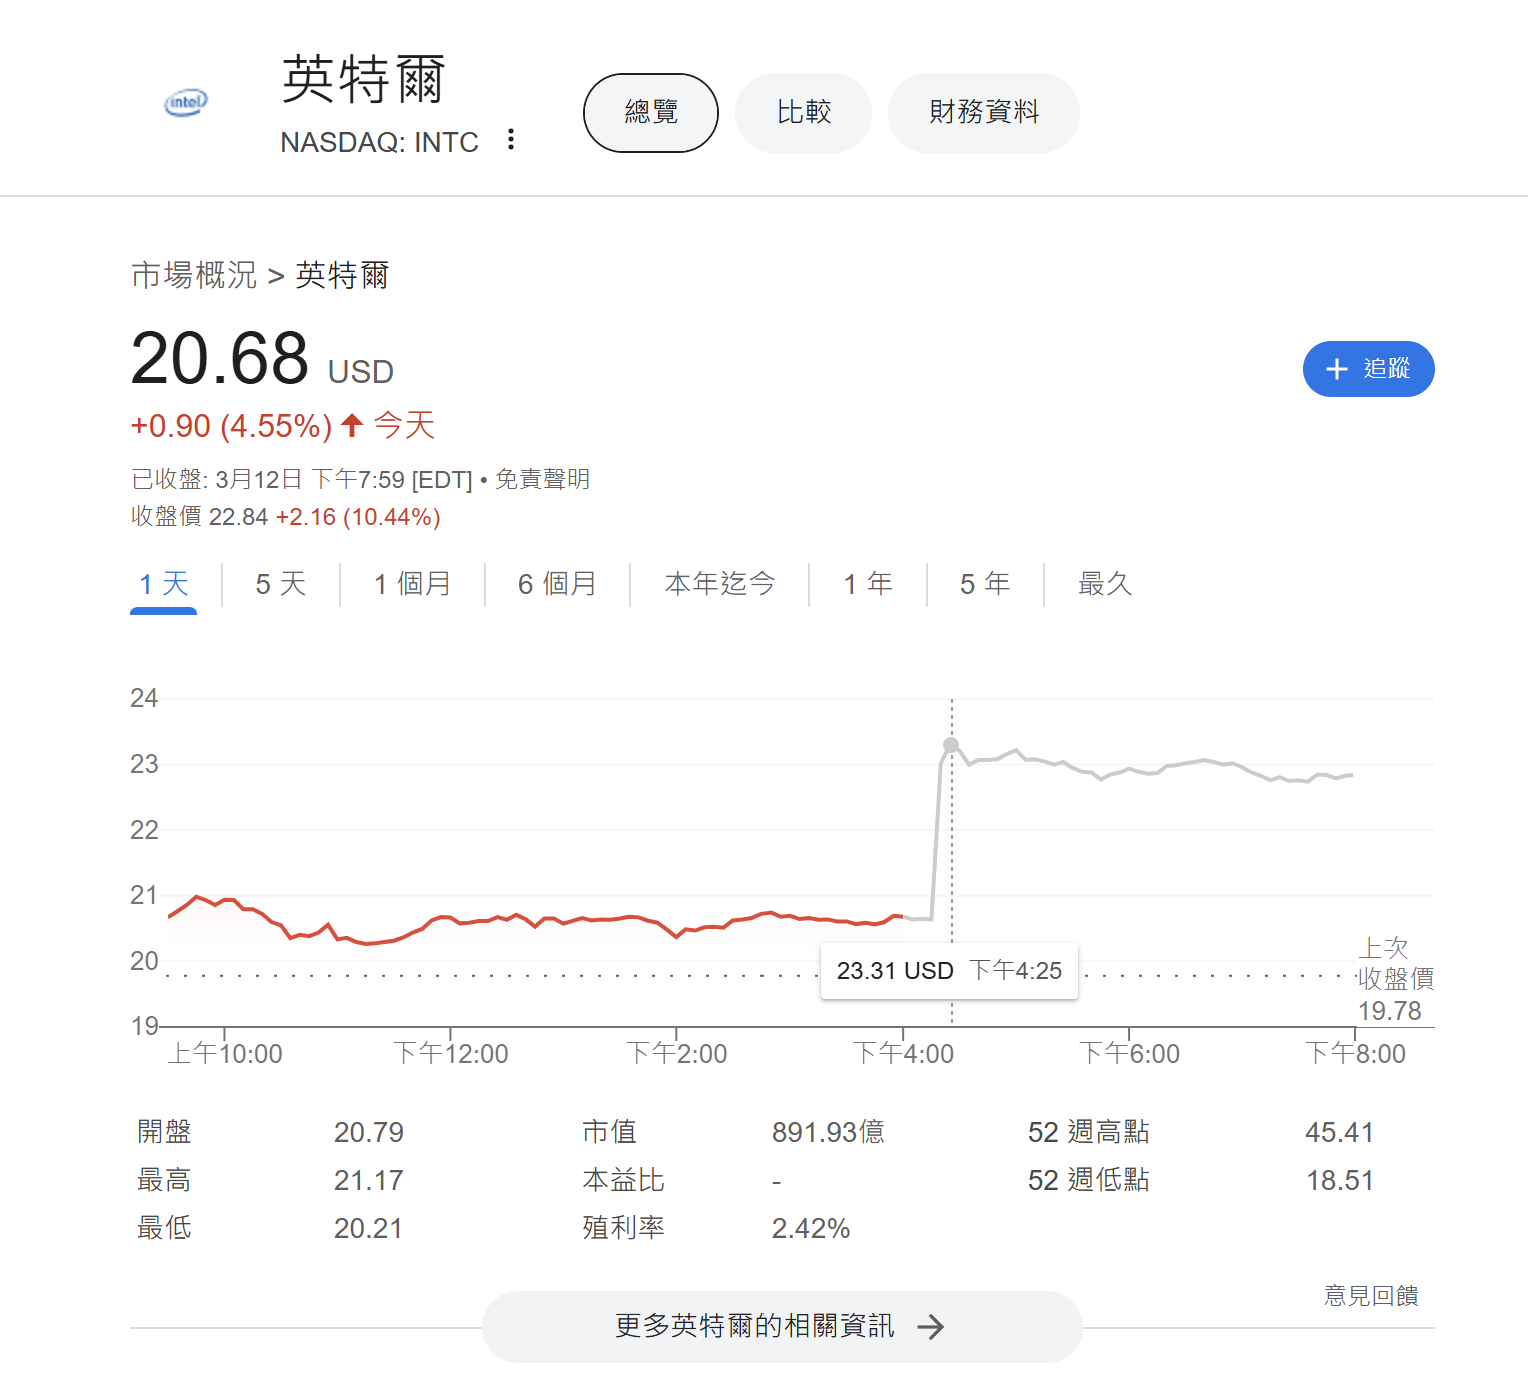This screenshot has width=1528, height=1394.
Task: Click the 本益比 label
Action: pos(624,1180)
